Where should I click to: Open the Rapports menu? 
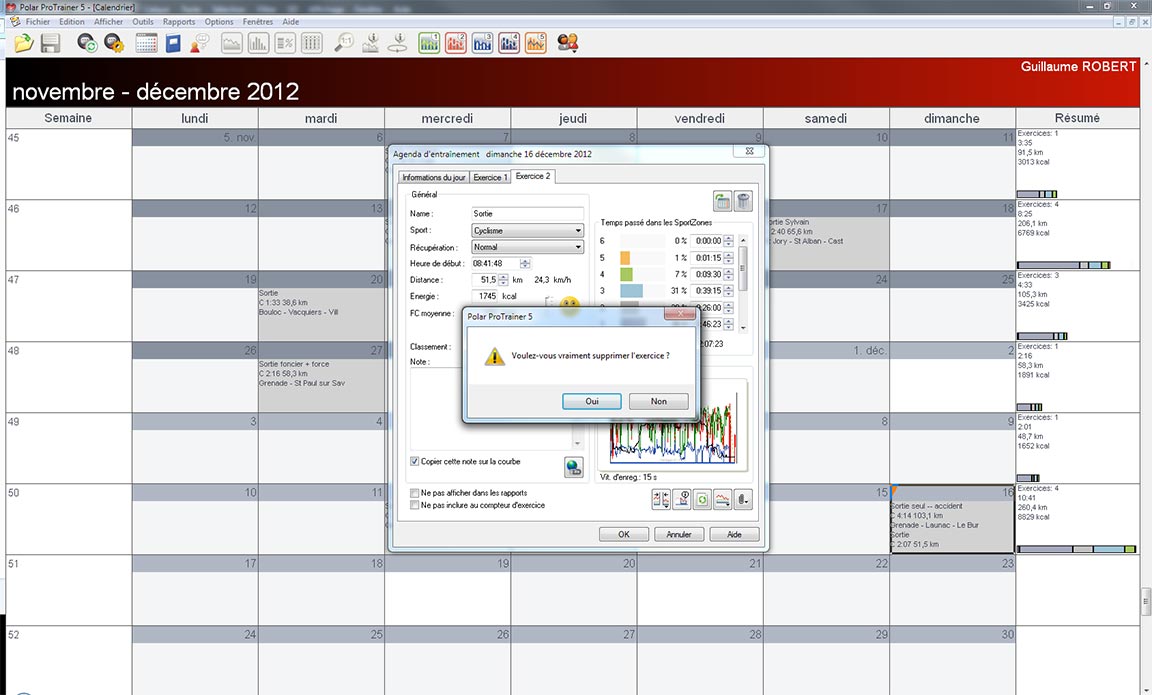pyautogui.click(x=179, y=22)
